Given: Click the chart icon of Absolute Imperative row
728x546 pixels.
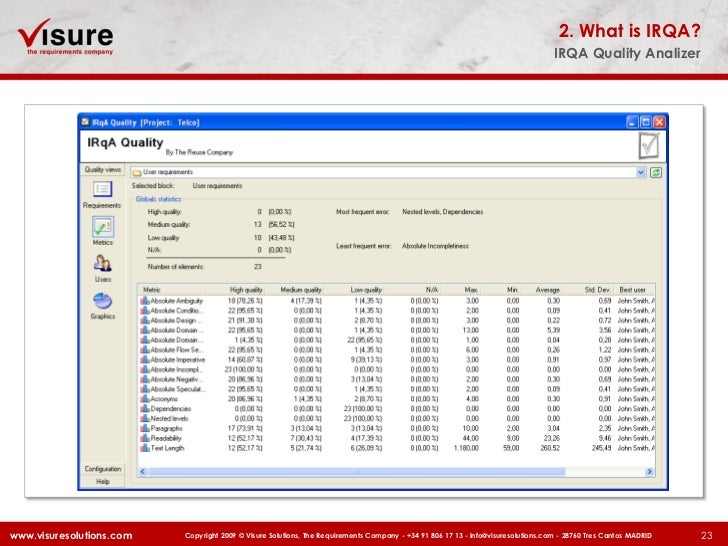Looking at the screenshot, I should pos(145,360).
